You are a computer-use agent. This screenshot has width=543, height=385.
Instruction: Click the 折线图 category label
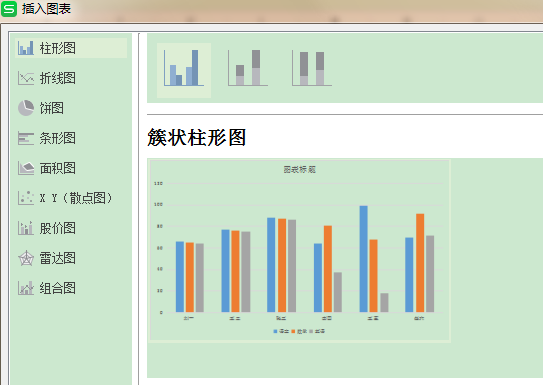(57, 78)
